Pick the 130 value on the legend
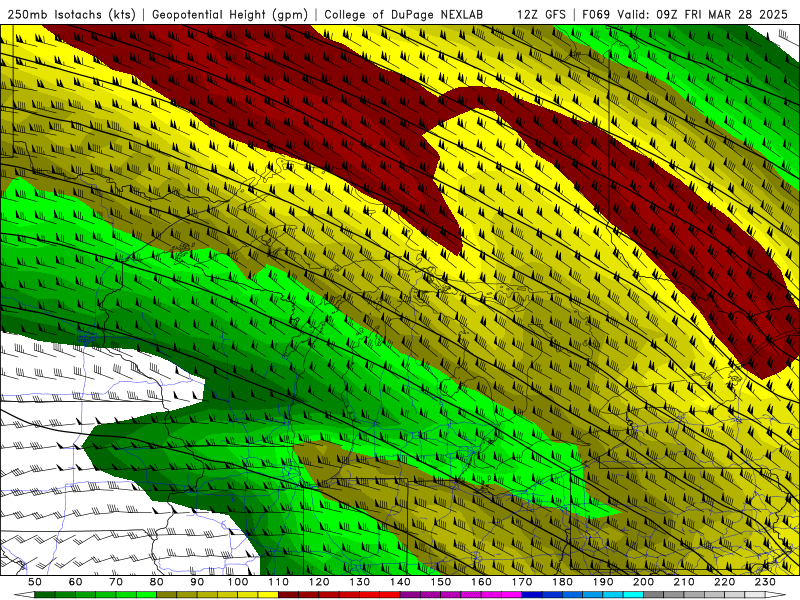 [x=359, y=582]
